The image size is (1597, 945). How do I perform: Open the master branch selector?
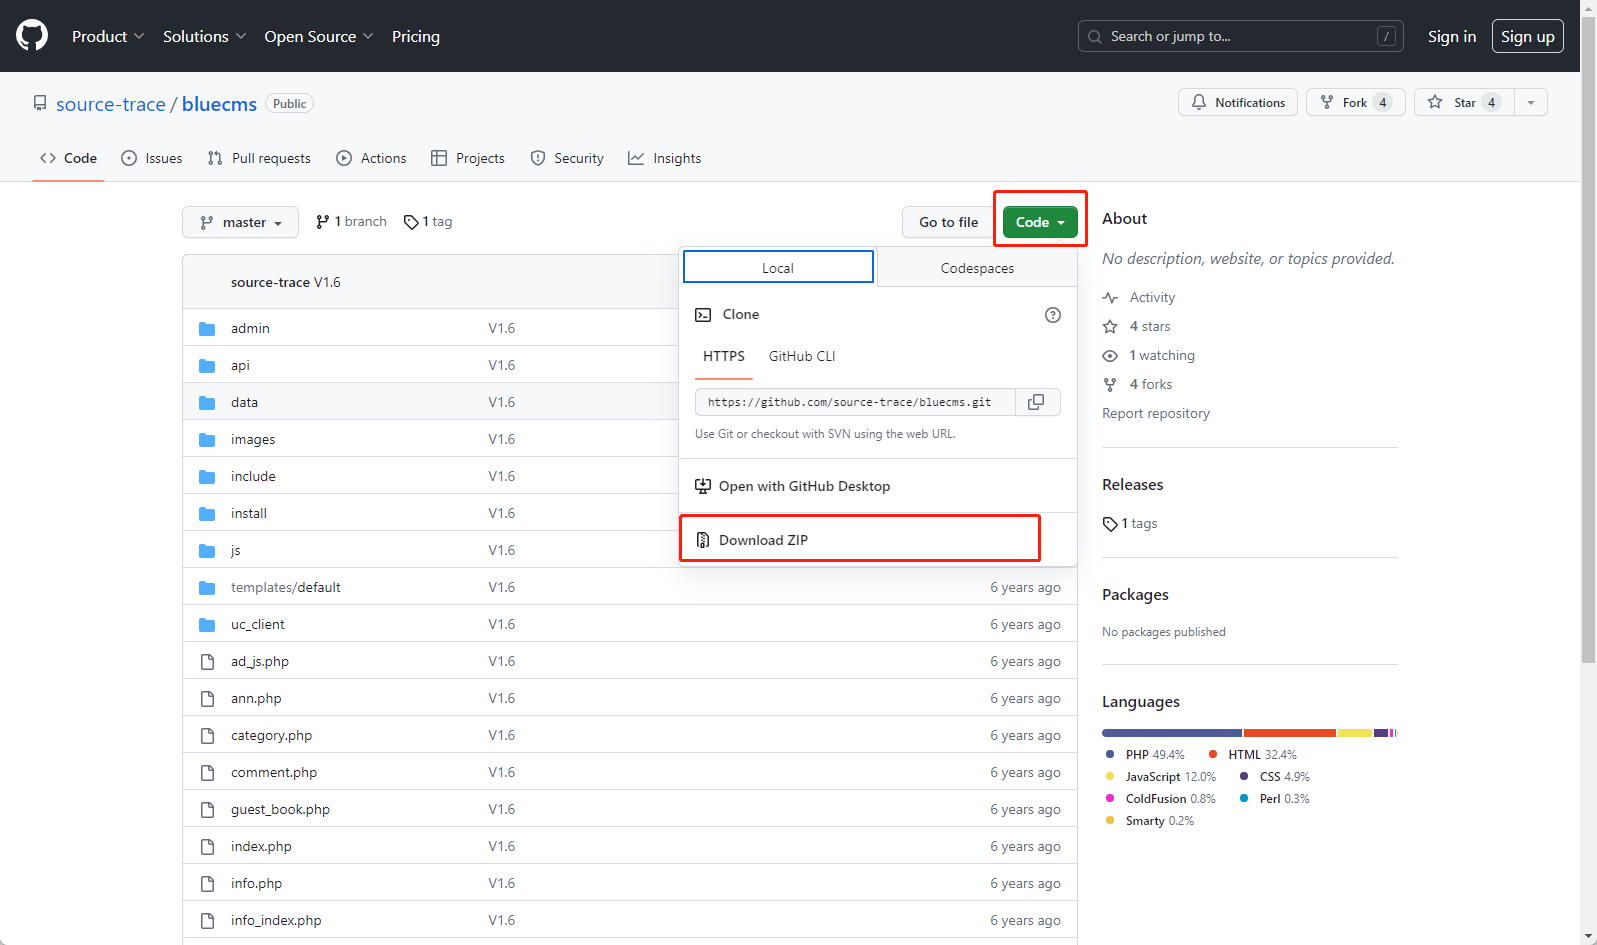tap(240, 222)
